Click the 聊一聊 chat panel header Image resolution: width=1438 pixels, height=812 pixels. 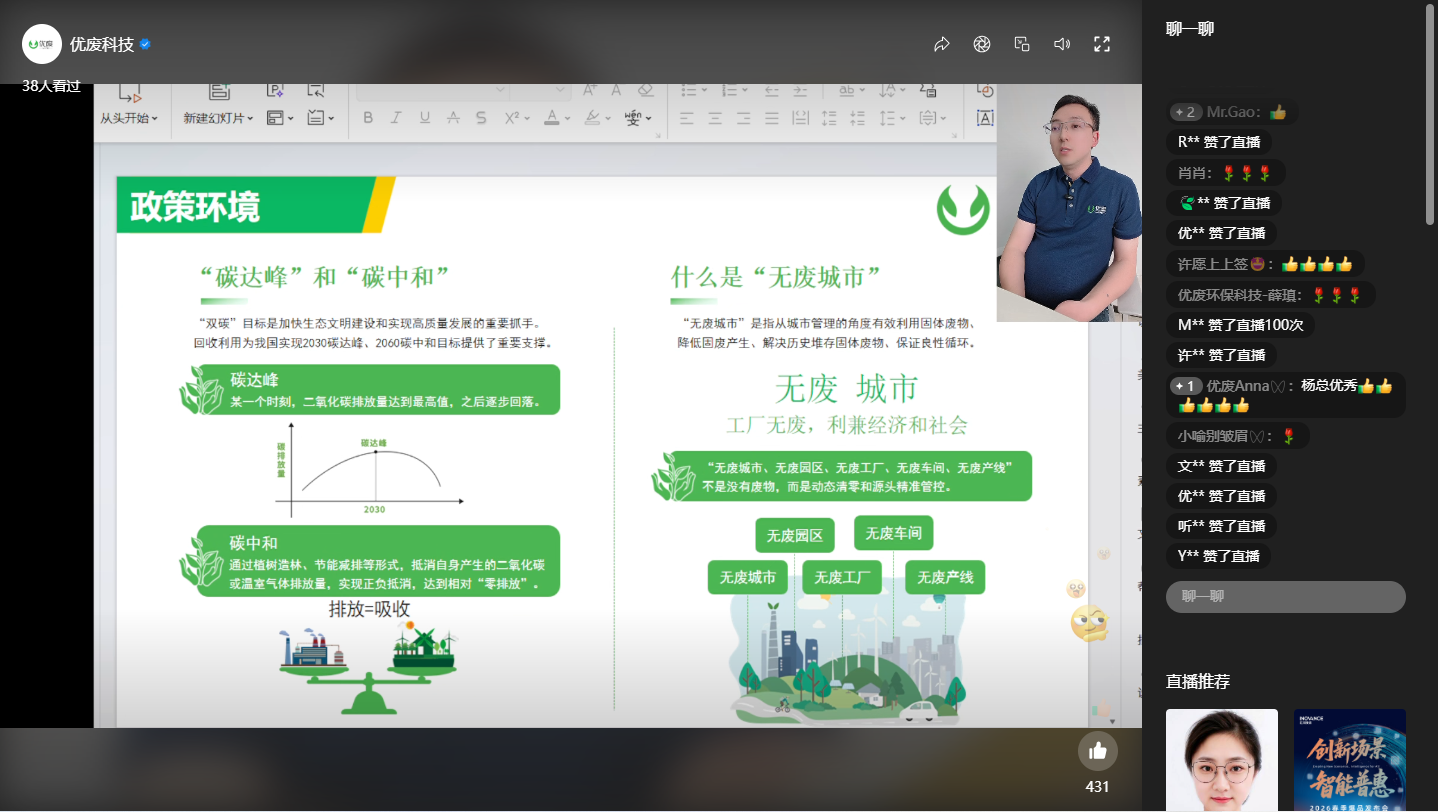click(1190, 29)
